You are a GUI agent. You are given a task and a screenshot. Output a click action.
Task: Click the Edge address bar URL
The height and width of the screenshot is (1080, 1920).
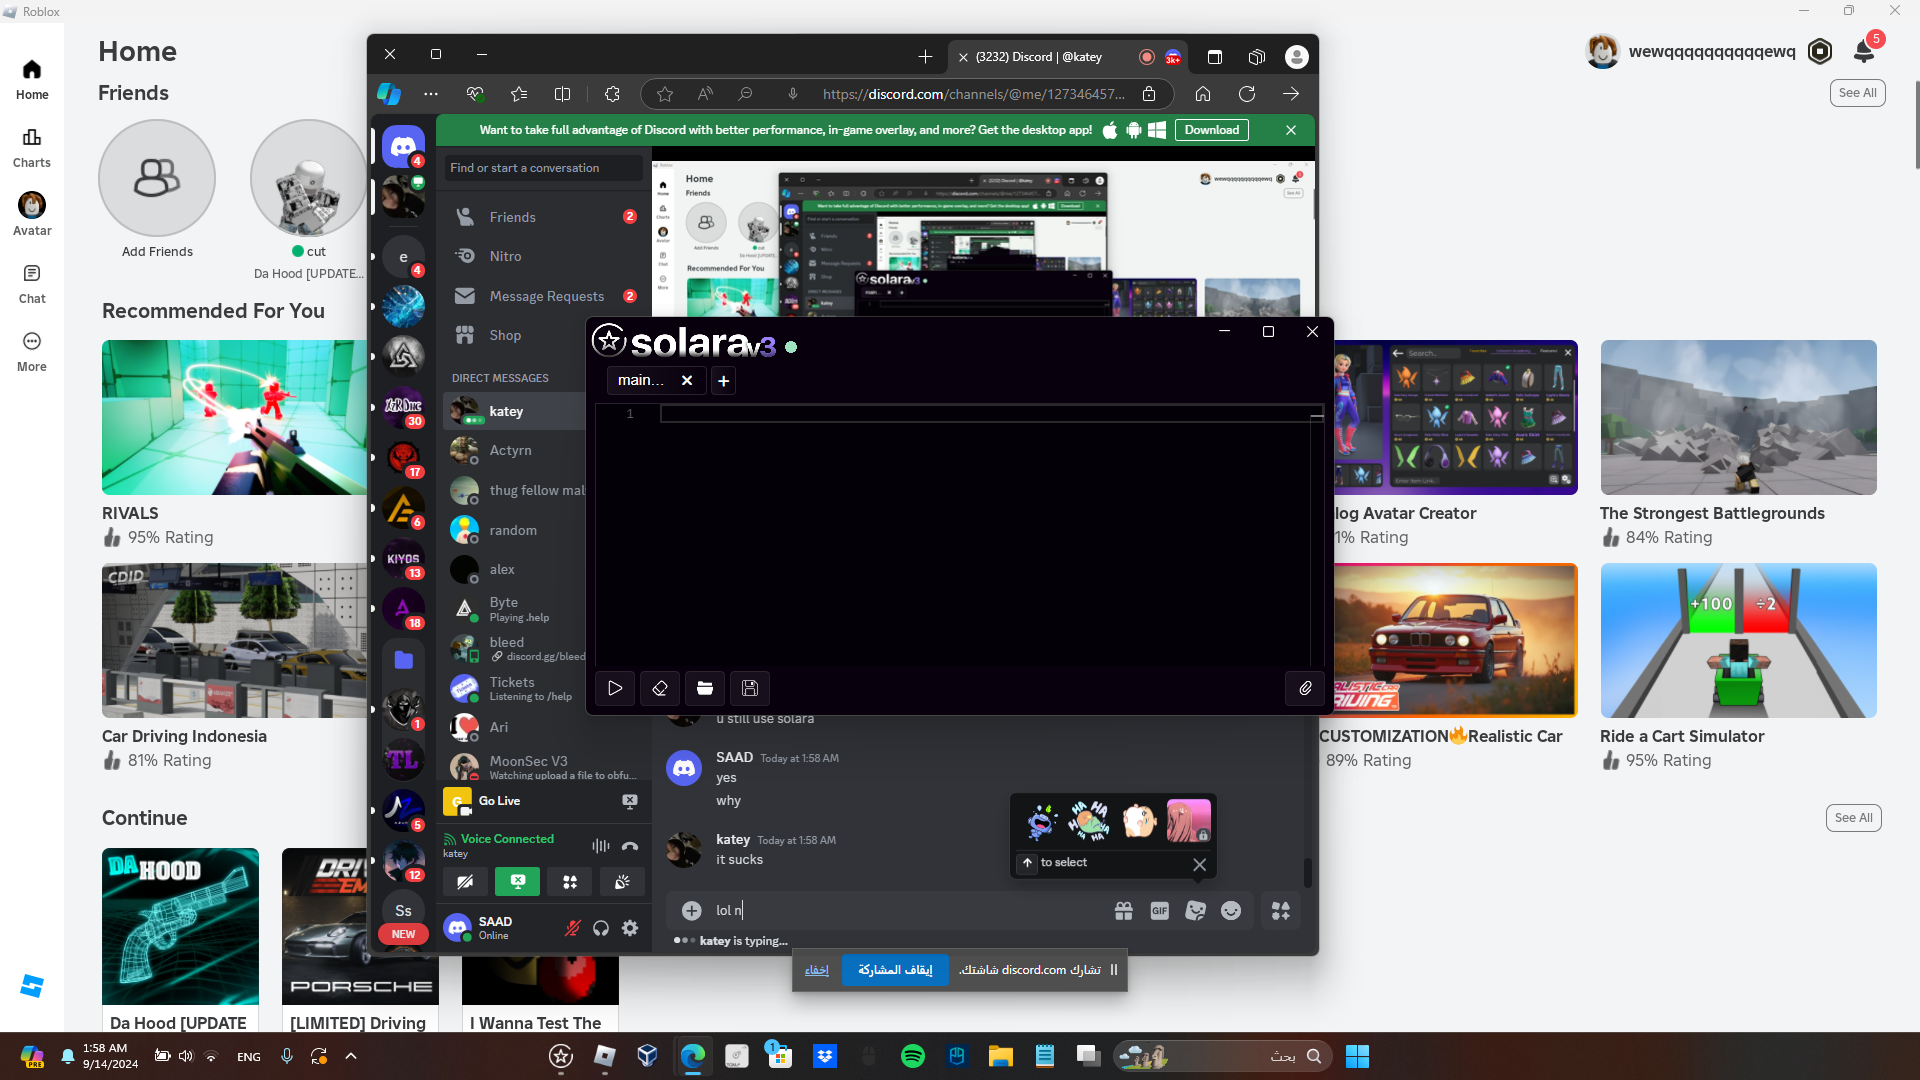[x=973, y=94]
